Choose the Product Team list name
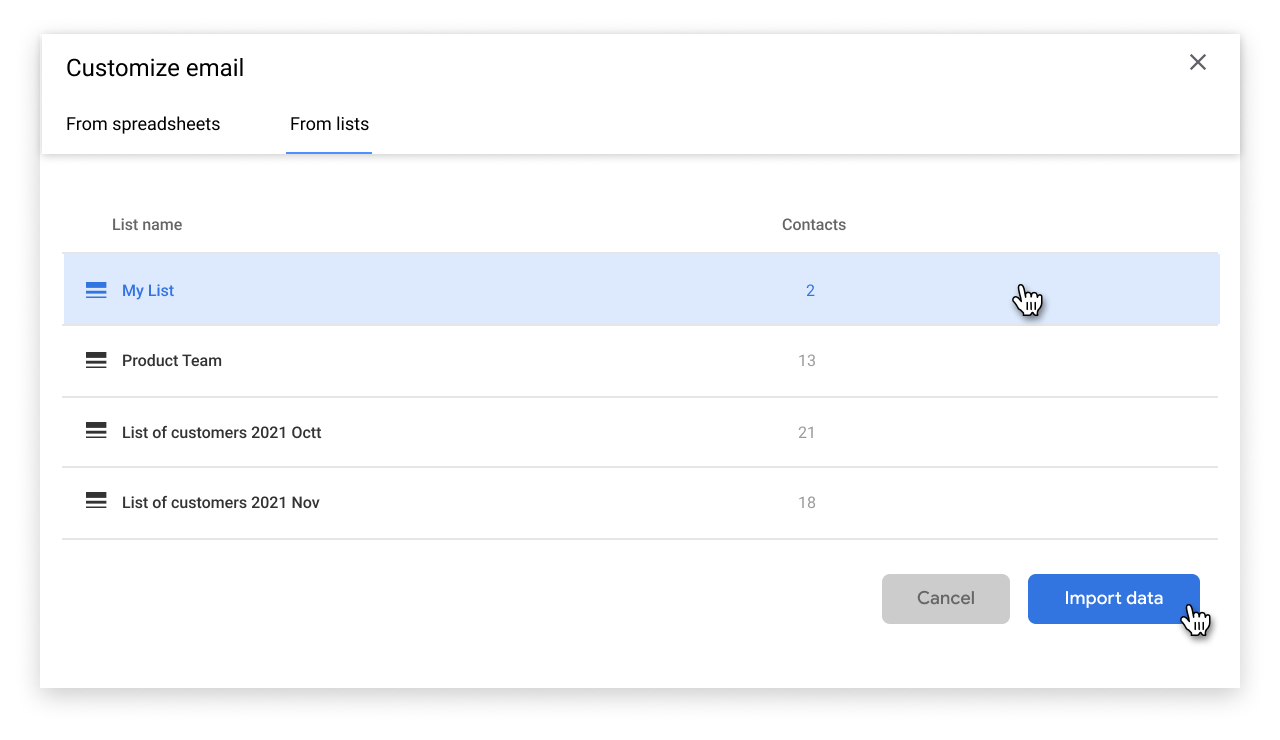1280x740 pixels. coord(172,361)
